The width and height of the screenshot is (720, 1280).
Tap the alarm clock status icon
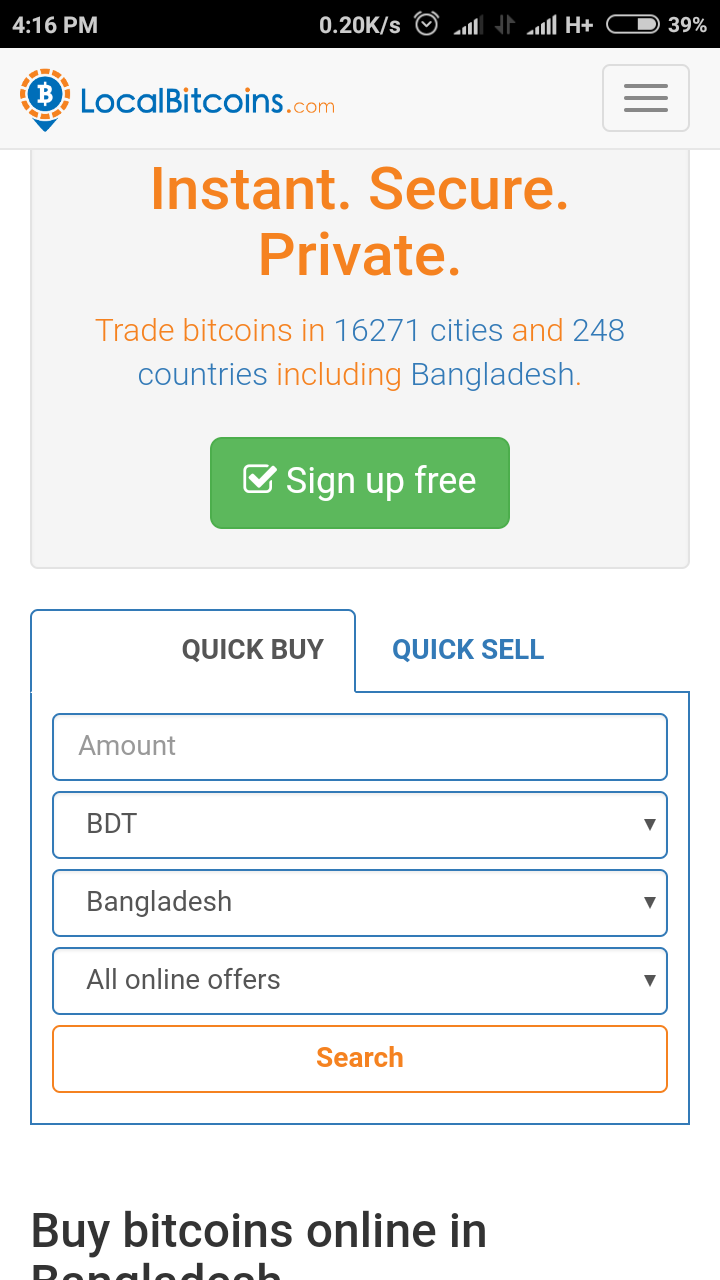(x=427, y=24)
